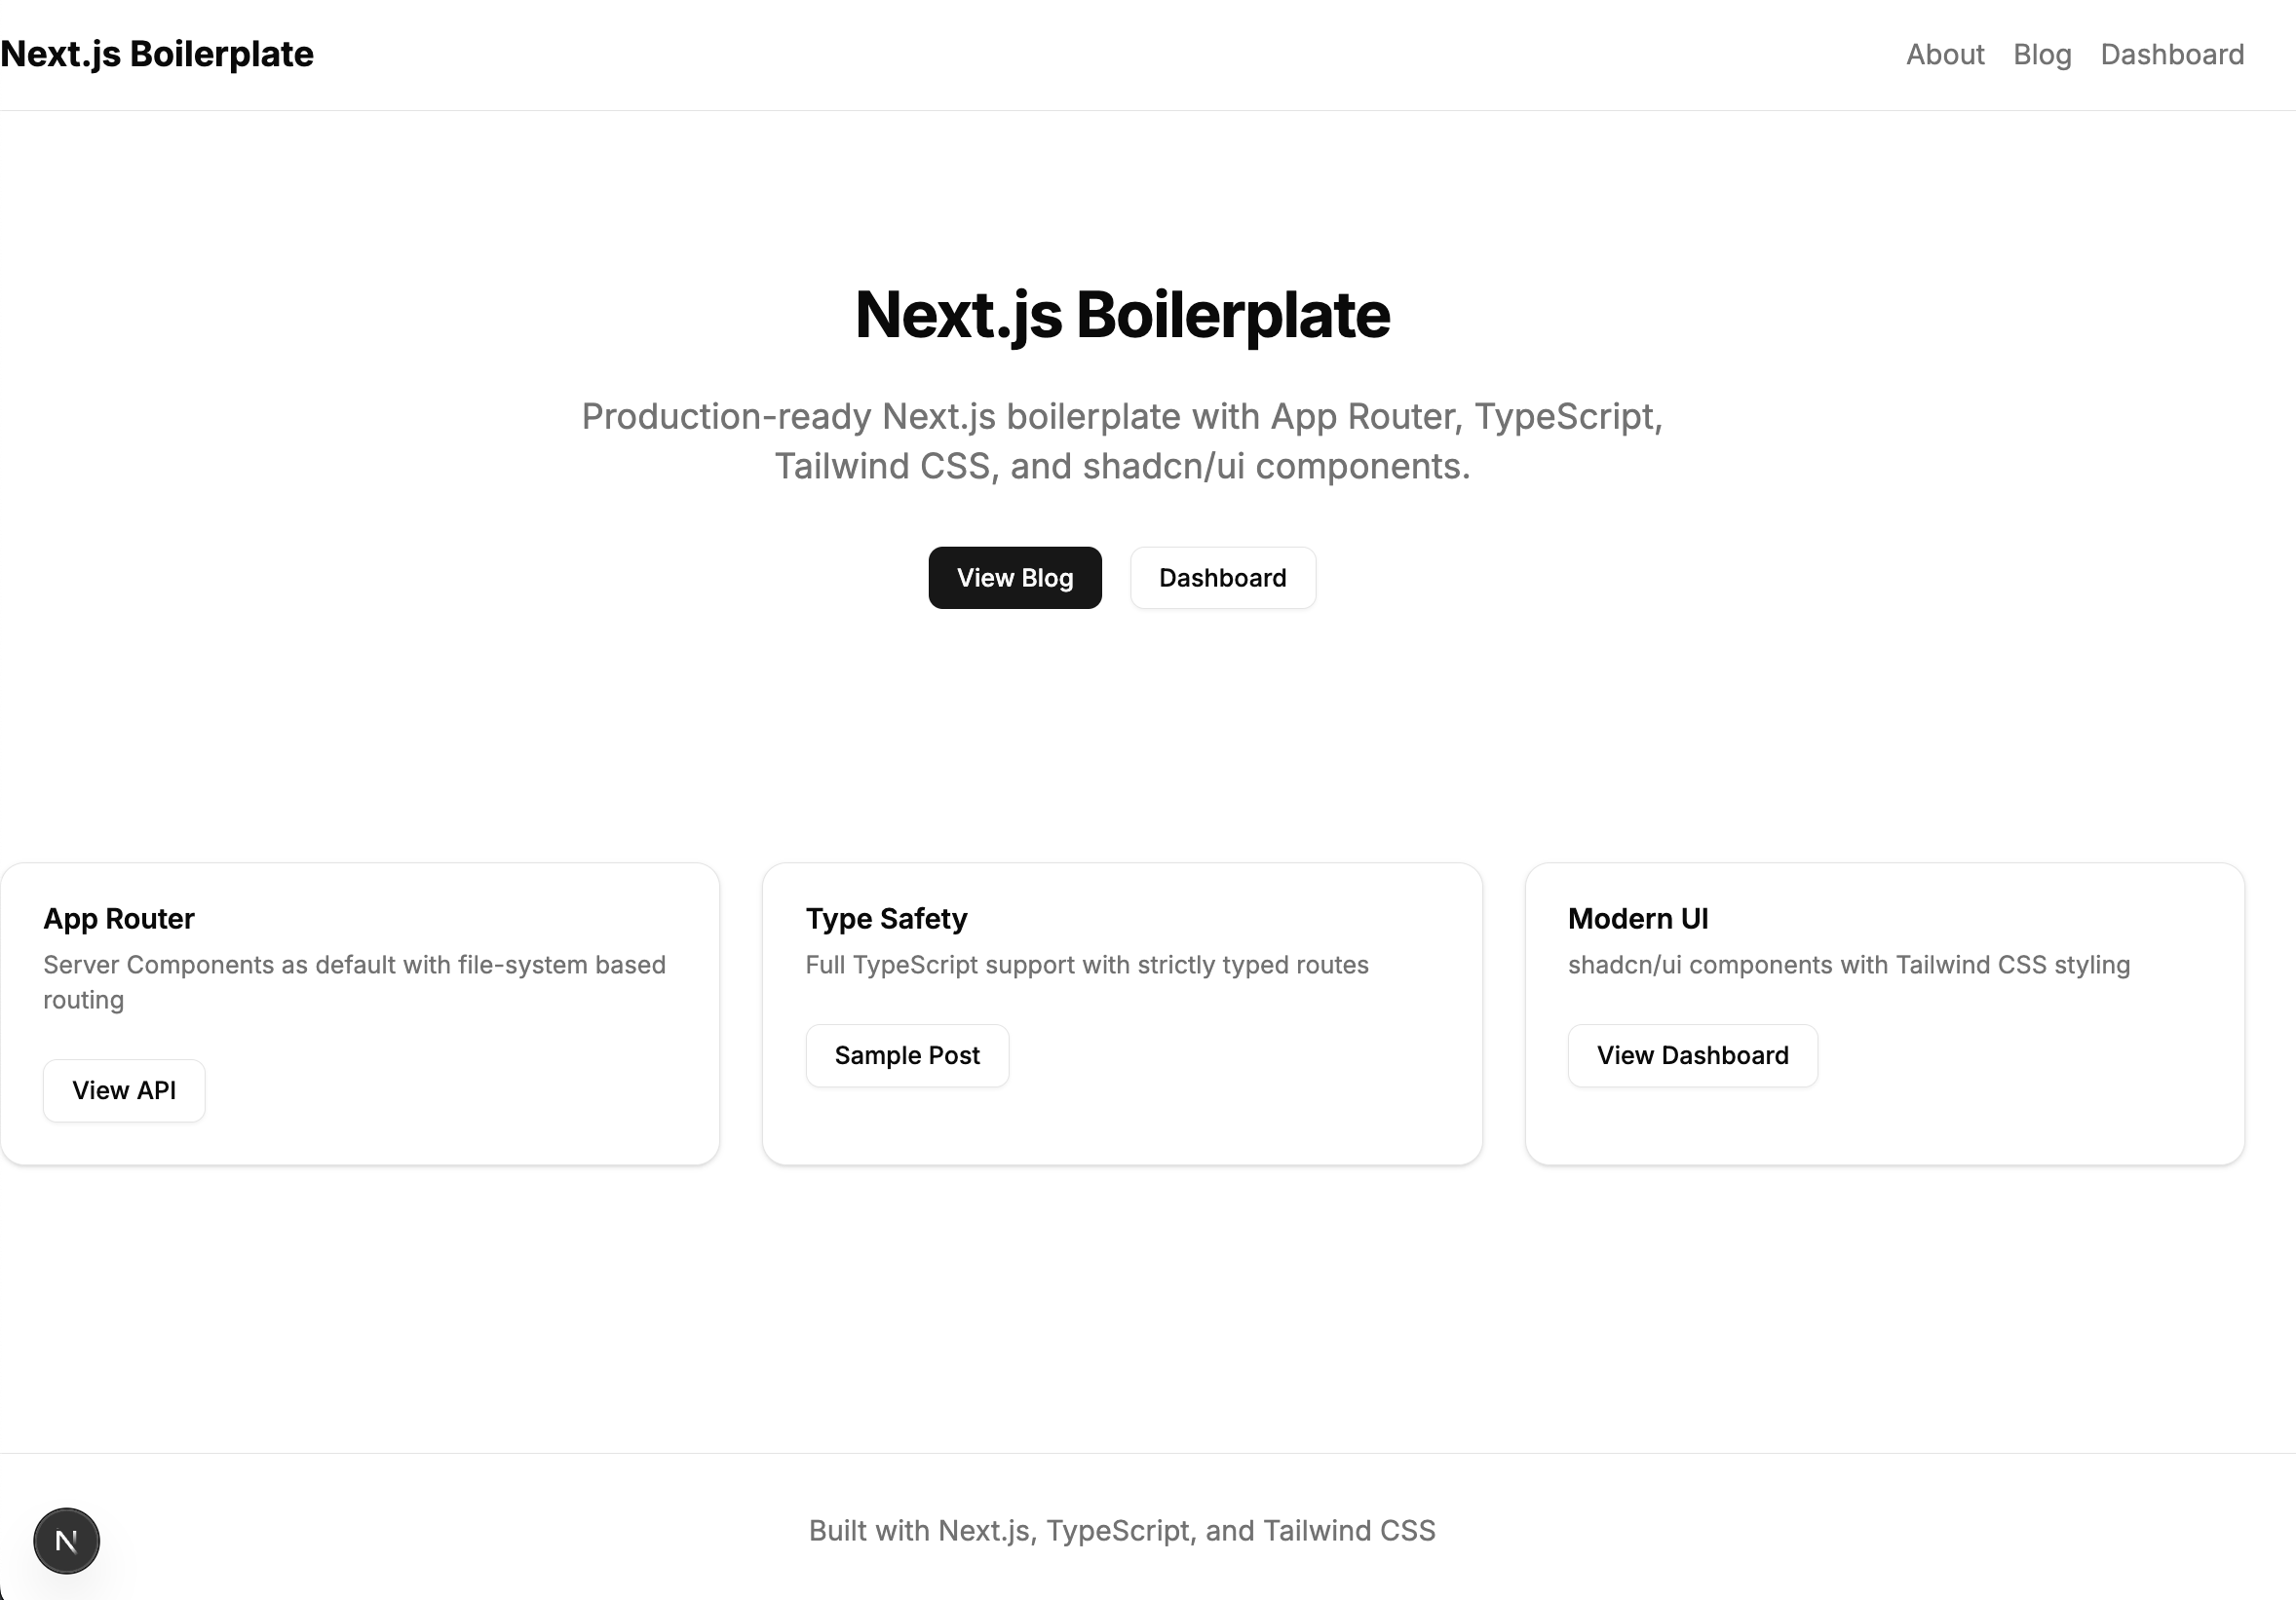
Task: Click the App Router card title
Action: tap(119, 918)
